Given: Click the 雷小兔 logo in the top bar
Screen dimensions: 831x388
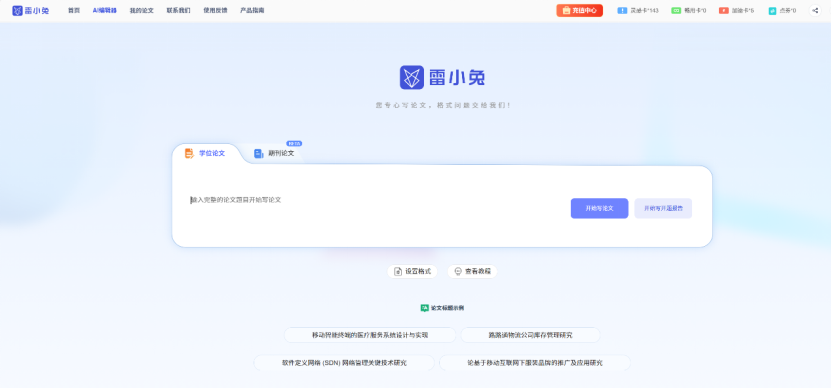Looking at the screenshot, I should coord(31,11).
